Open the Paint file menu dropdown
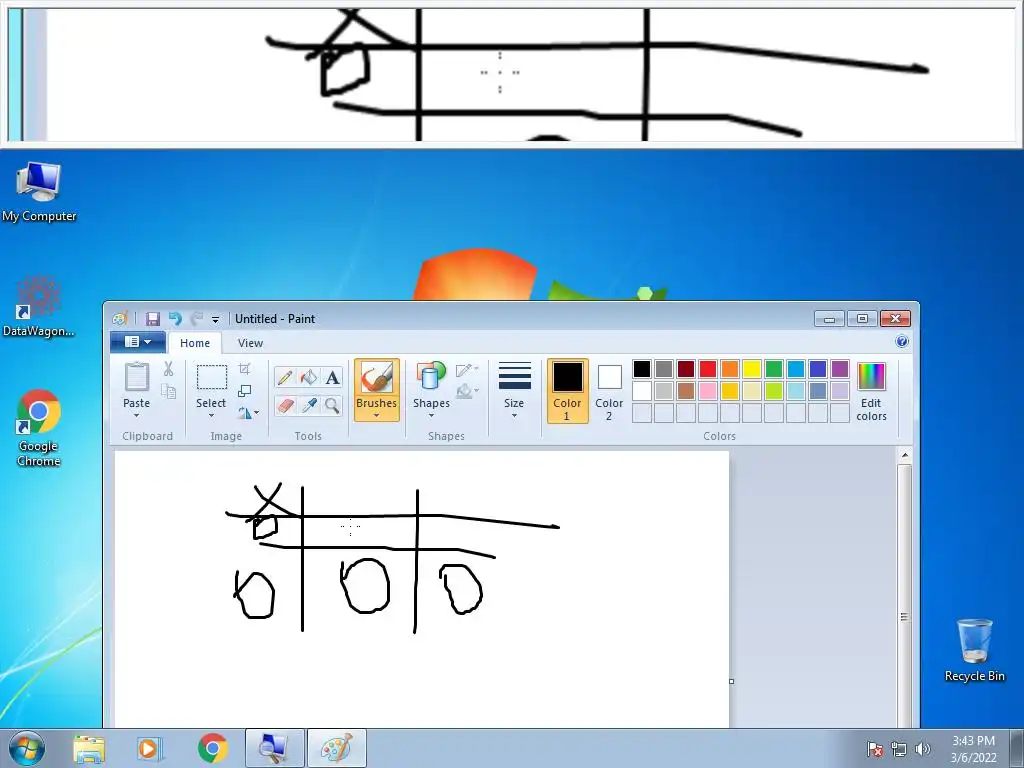The width and height of the screenshot is (1024, 768). (138, 342)
